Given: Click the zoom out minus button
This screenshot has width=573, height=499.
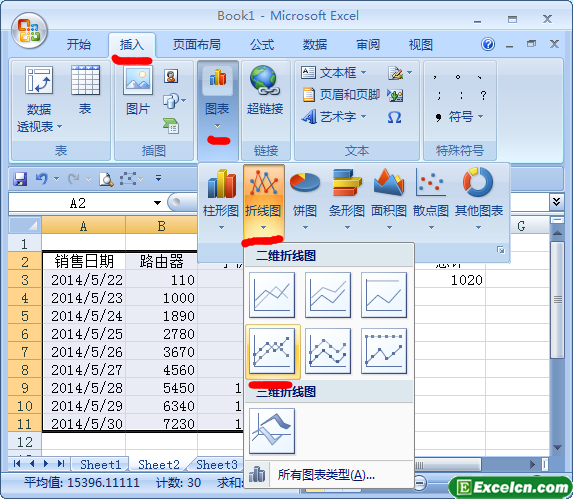Looking at the screenshot, I should click(420, 483).
